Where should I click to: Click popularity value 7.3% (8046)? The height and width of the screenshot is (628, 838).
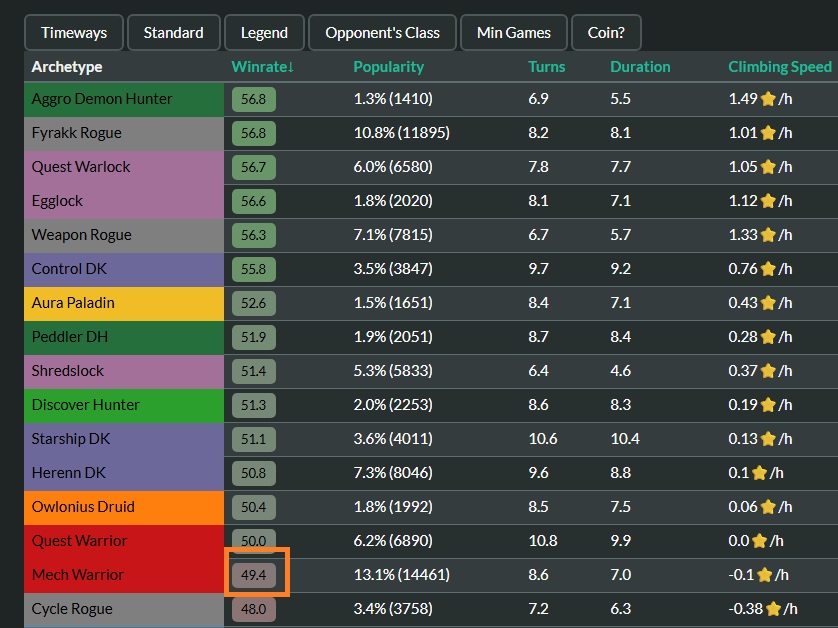(x=393, y=473)
